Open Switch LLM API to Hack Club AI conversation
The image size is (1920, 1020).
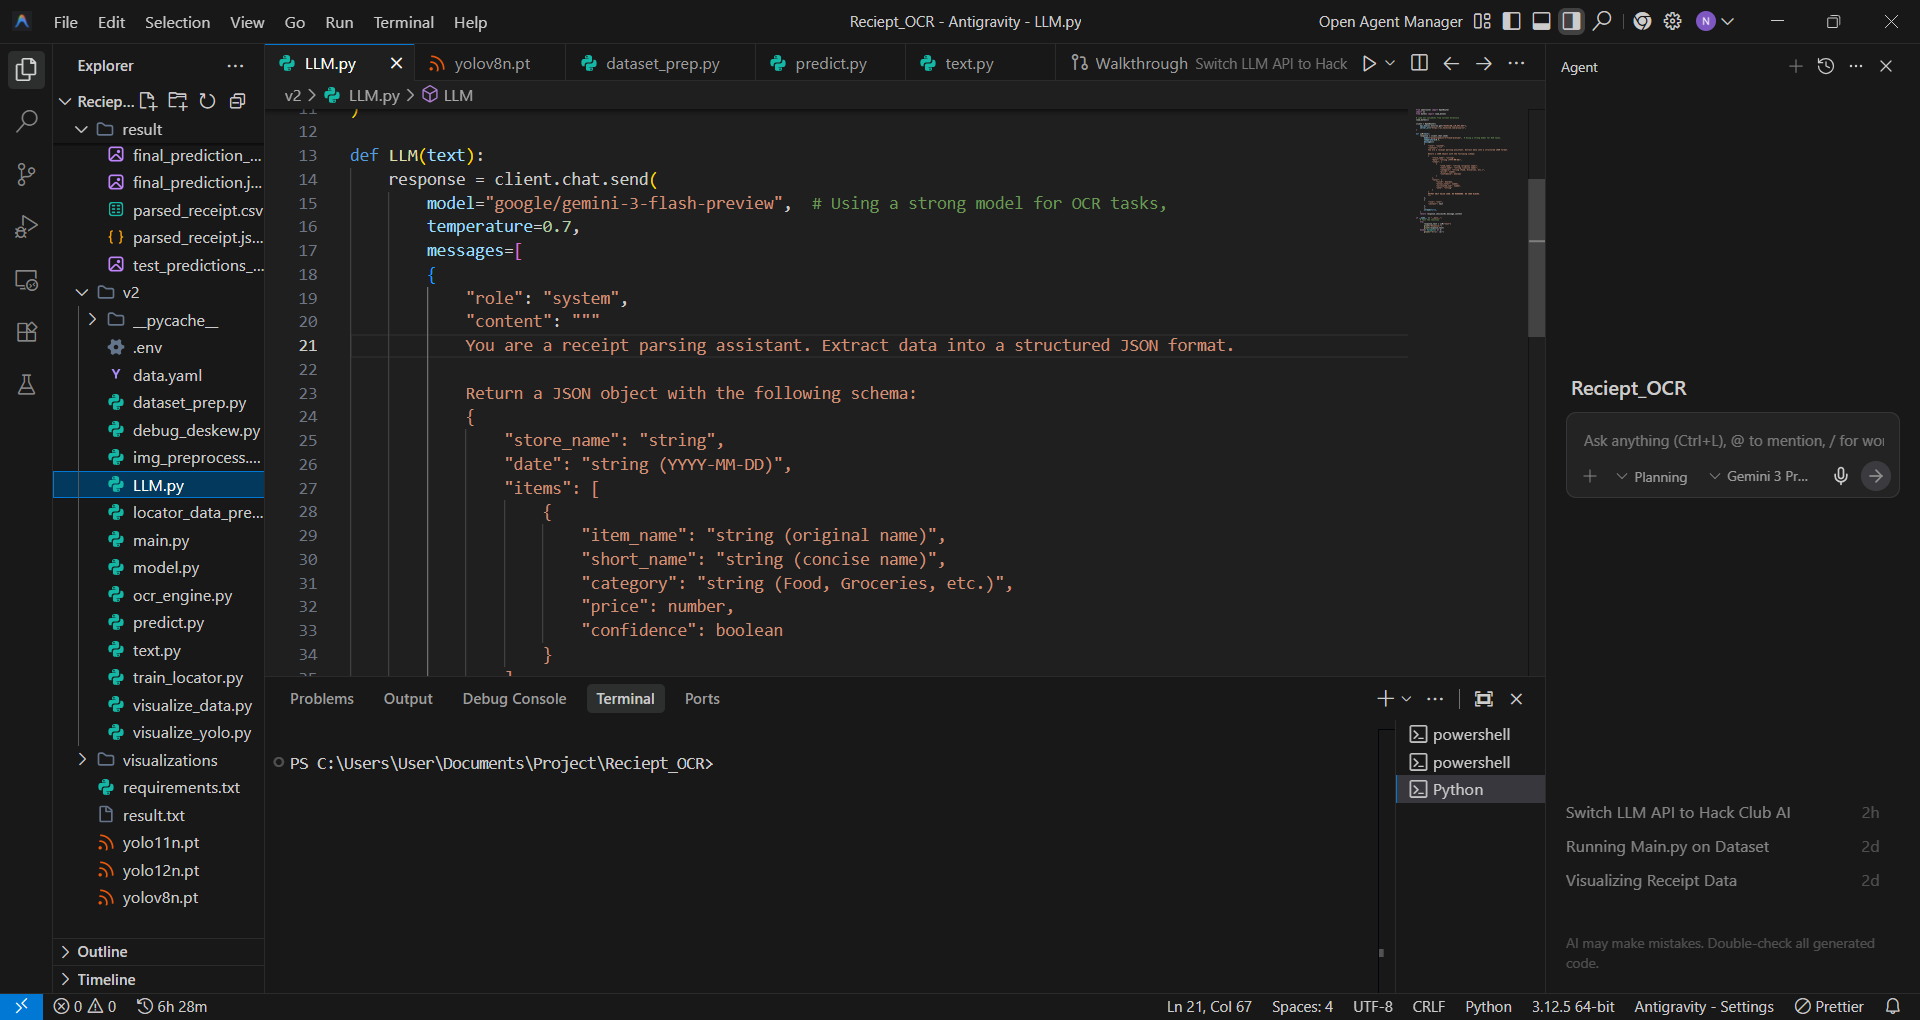(1677, 812)
